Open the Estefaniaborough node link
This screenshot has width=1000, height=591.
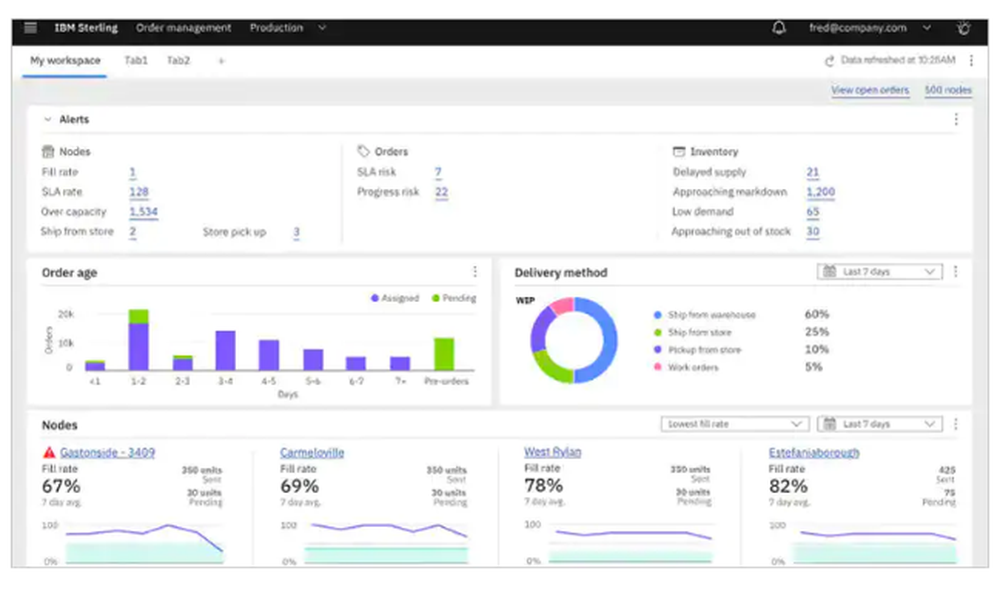[x=814, y=453]
